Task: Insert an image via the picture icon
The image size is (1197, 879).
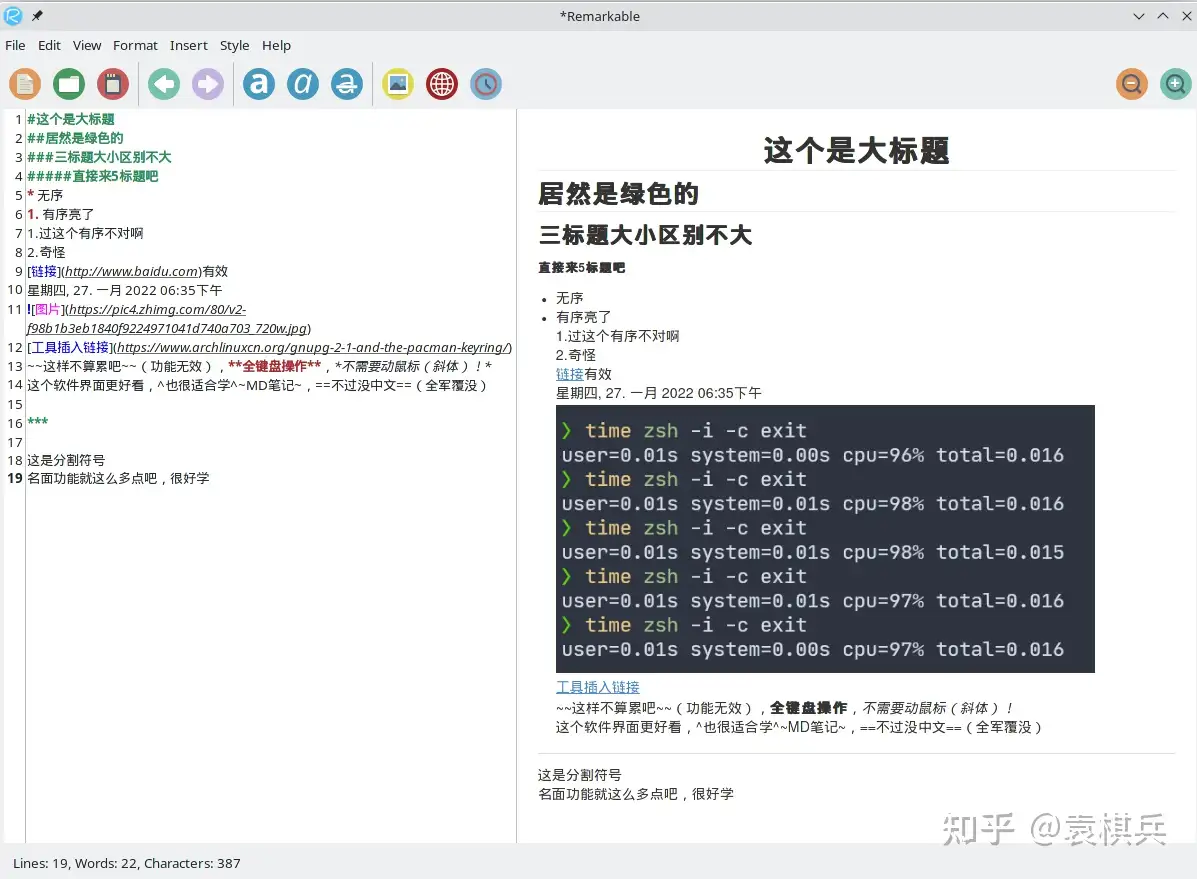Action: tap(398, 84)
